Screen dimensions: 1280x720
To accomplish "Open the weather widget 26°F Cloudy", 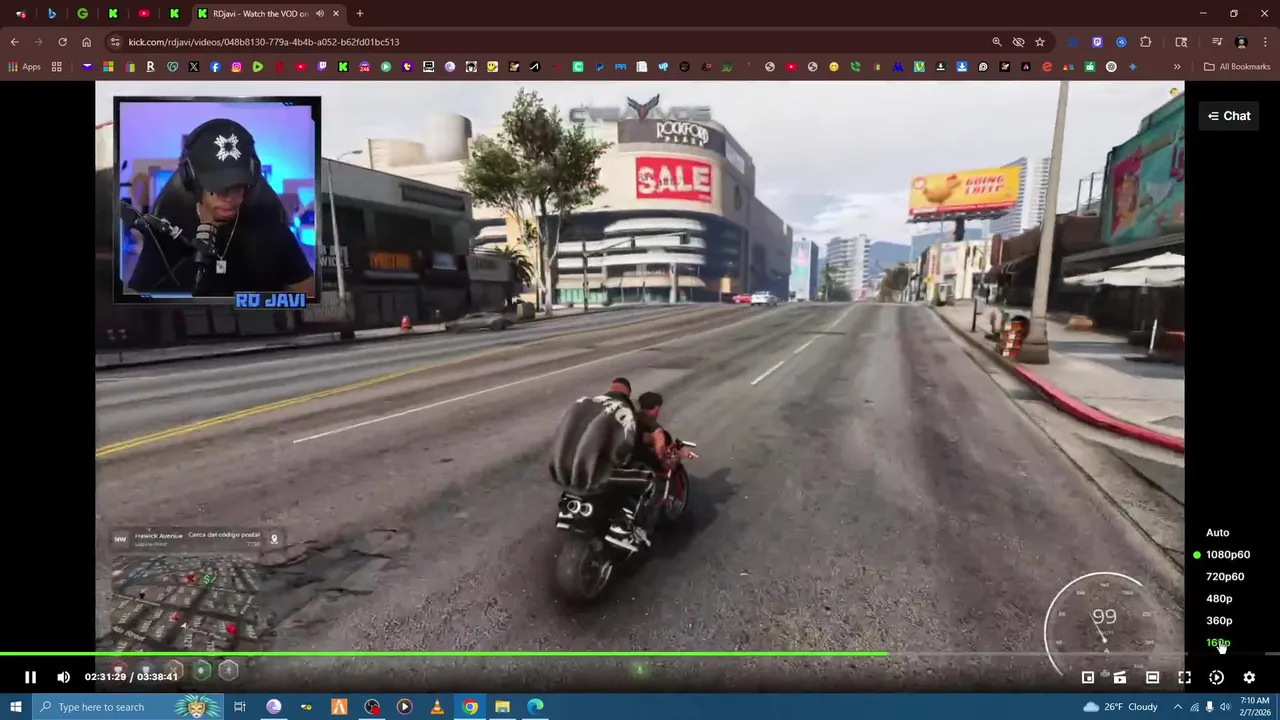I will point(1120,707).
